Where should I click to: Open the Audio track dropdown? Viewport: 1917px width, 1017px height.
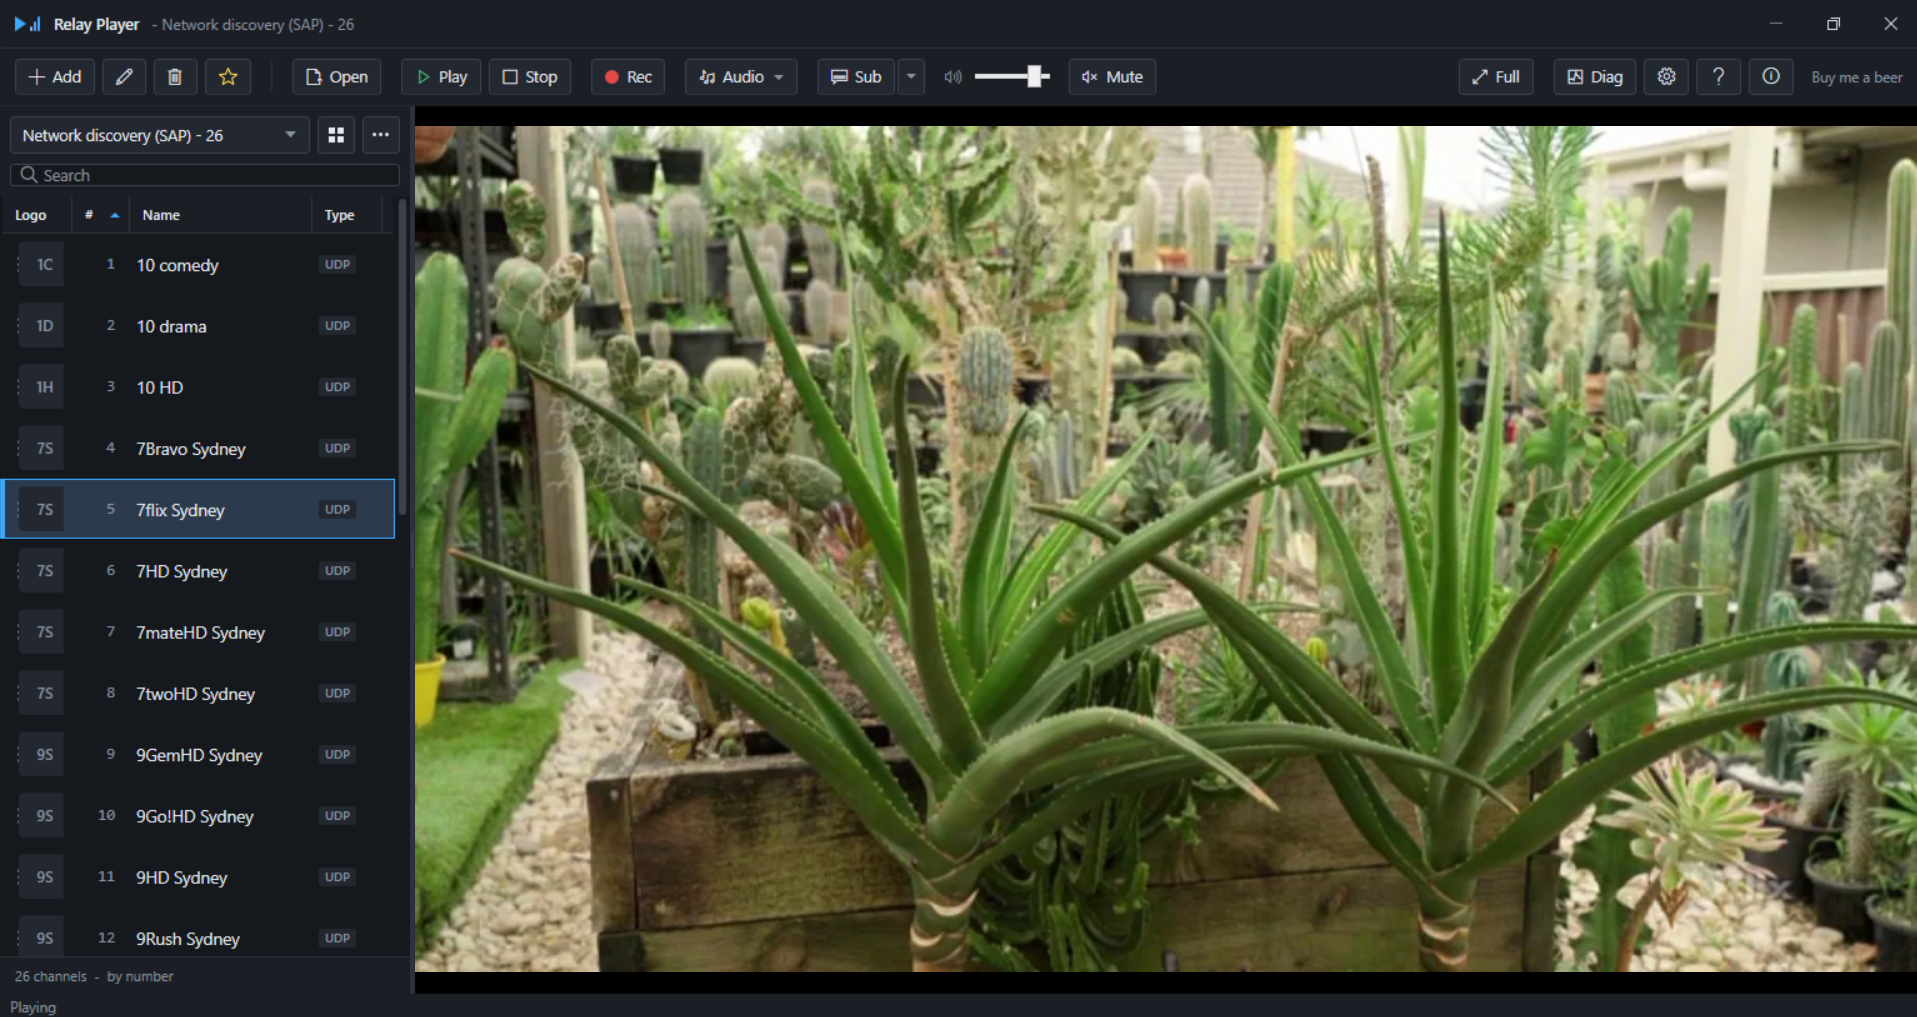pos(741,77)
